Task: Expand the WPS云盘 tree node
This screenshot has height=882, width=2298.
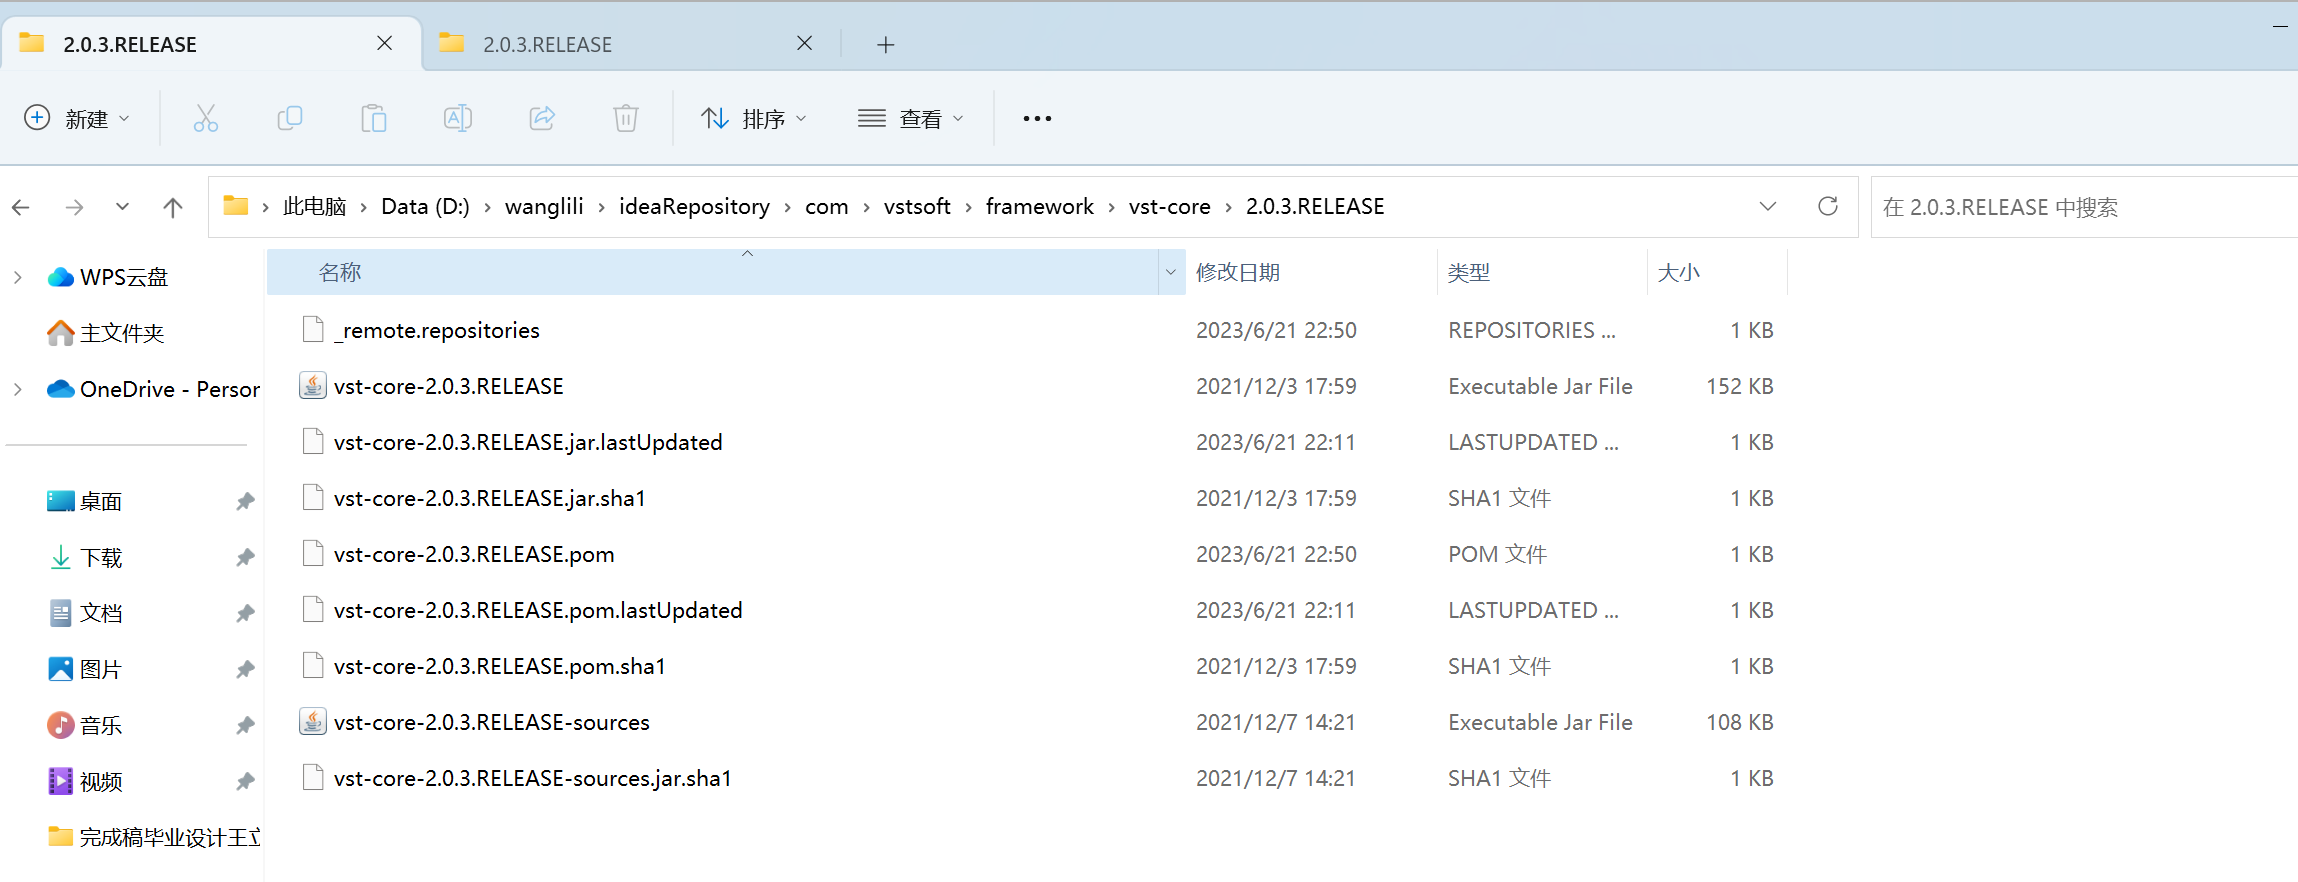Action: pos(18,277)
